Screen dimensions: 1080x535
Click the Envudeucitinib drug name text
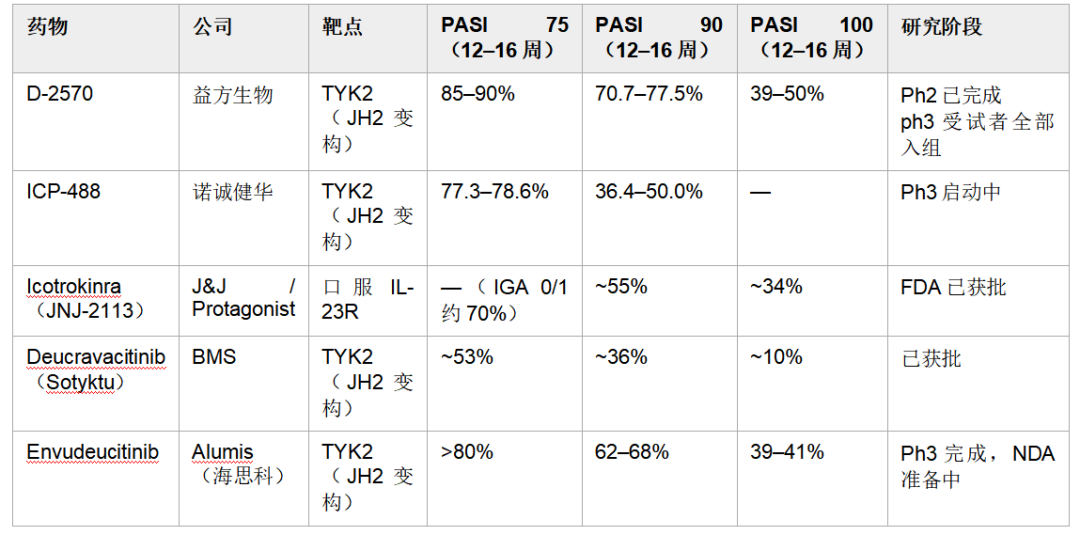[x=93, y=452]
